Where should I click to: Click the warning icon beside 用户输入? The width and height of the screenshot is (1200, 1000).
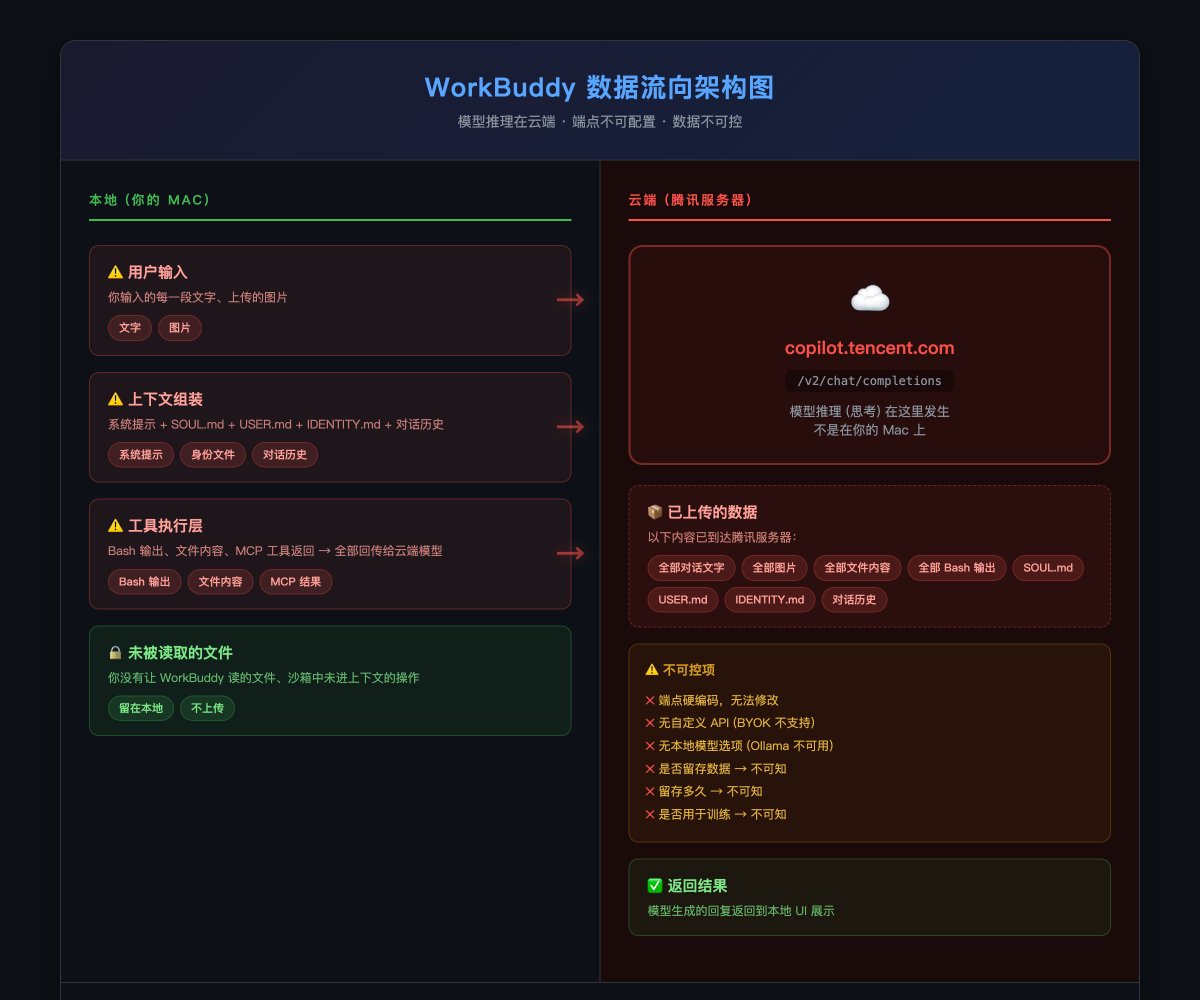115,272
